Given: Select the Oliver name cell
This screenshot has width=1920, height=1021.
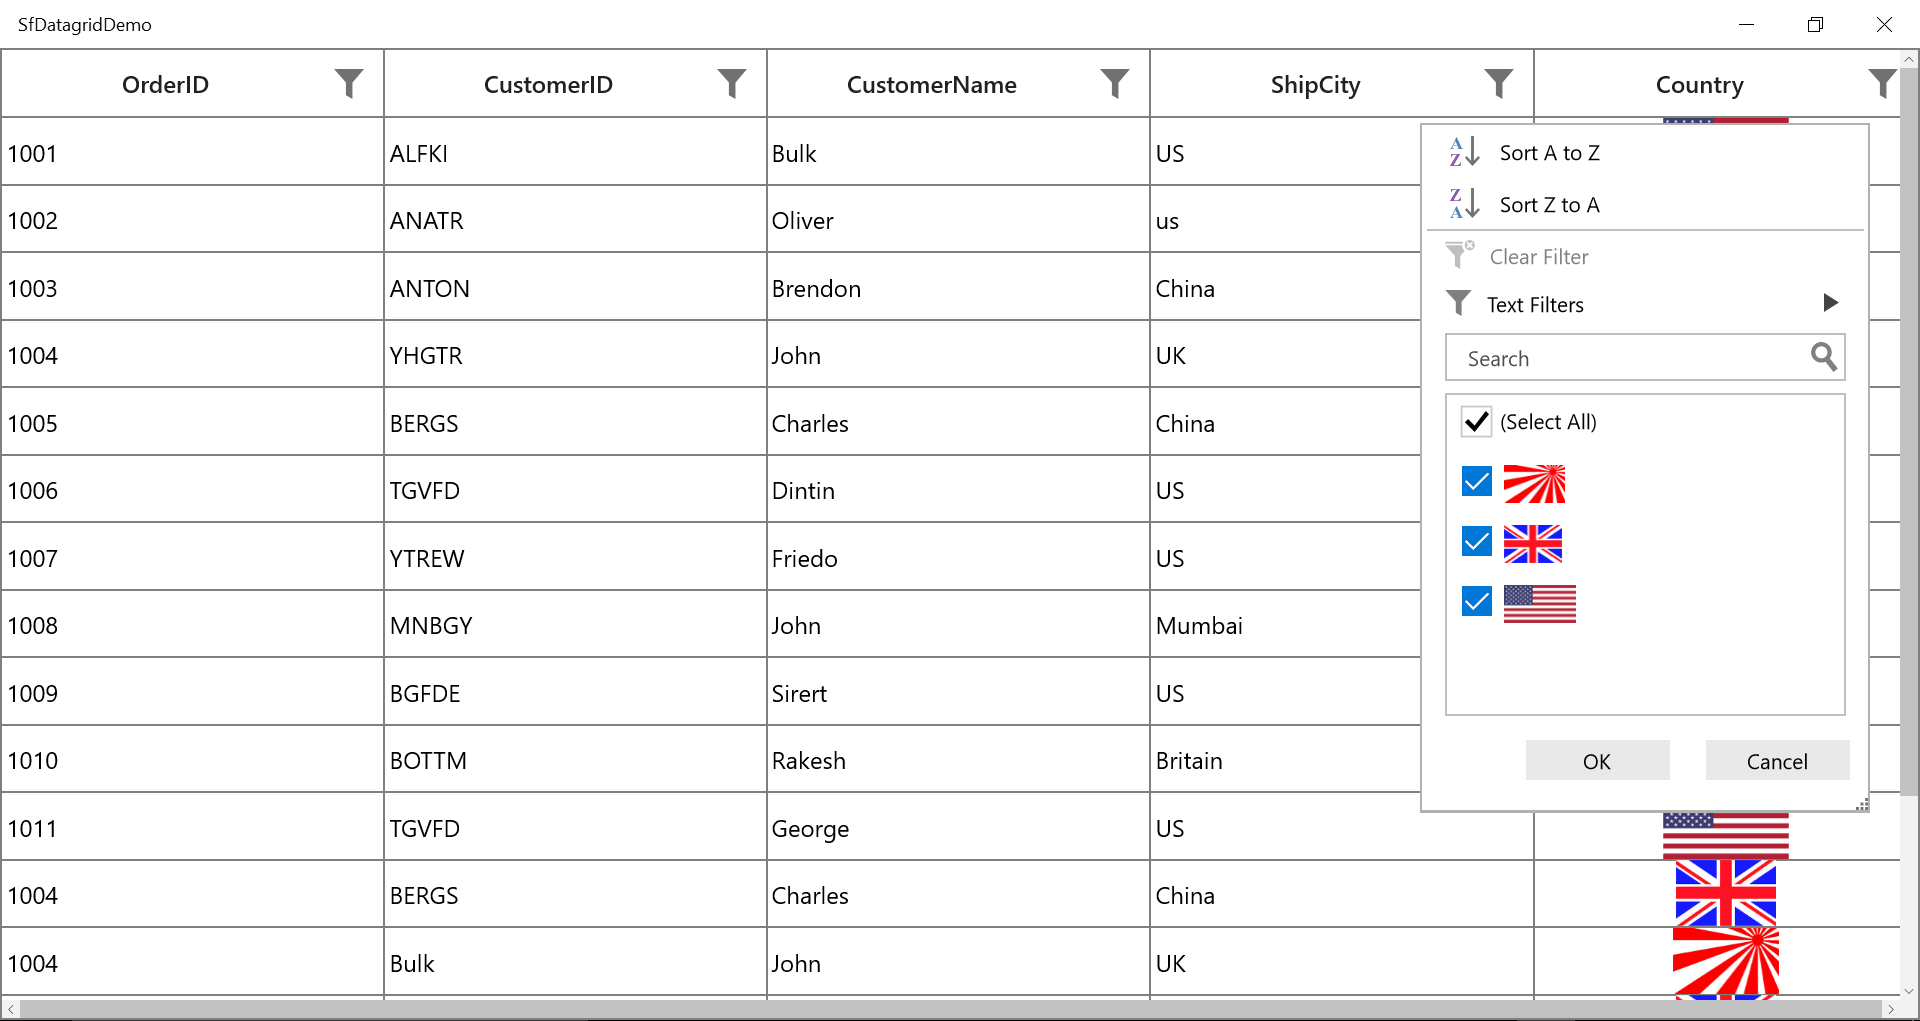Looking at the screenshot, I should pyautogui.click(x=958, y=219).
